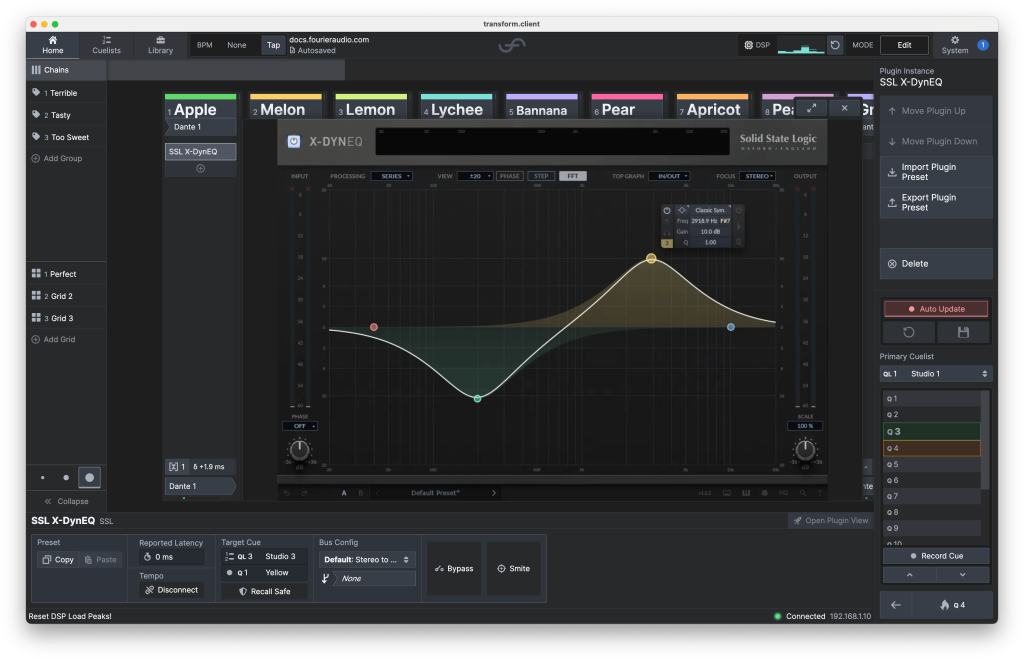Open the Processing SERIES dropdown
The width and height of the screenshot is (1024, 660).
[x=391, y=176]
